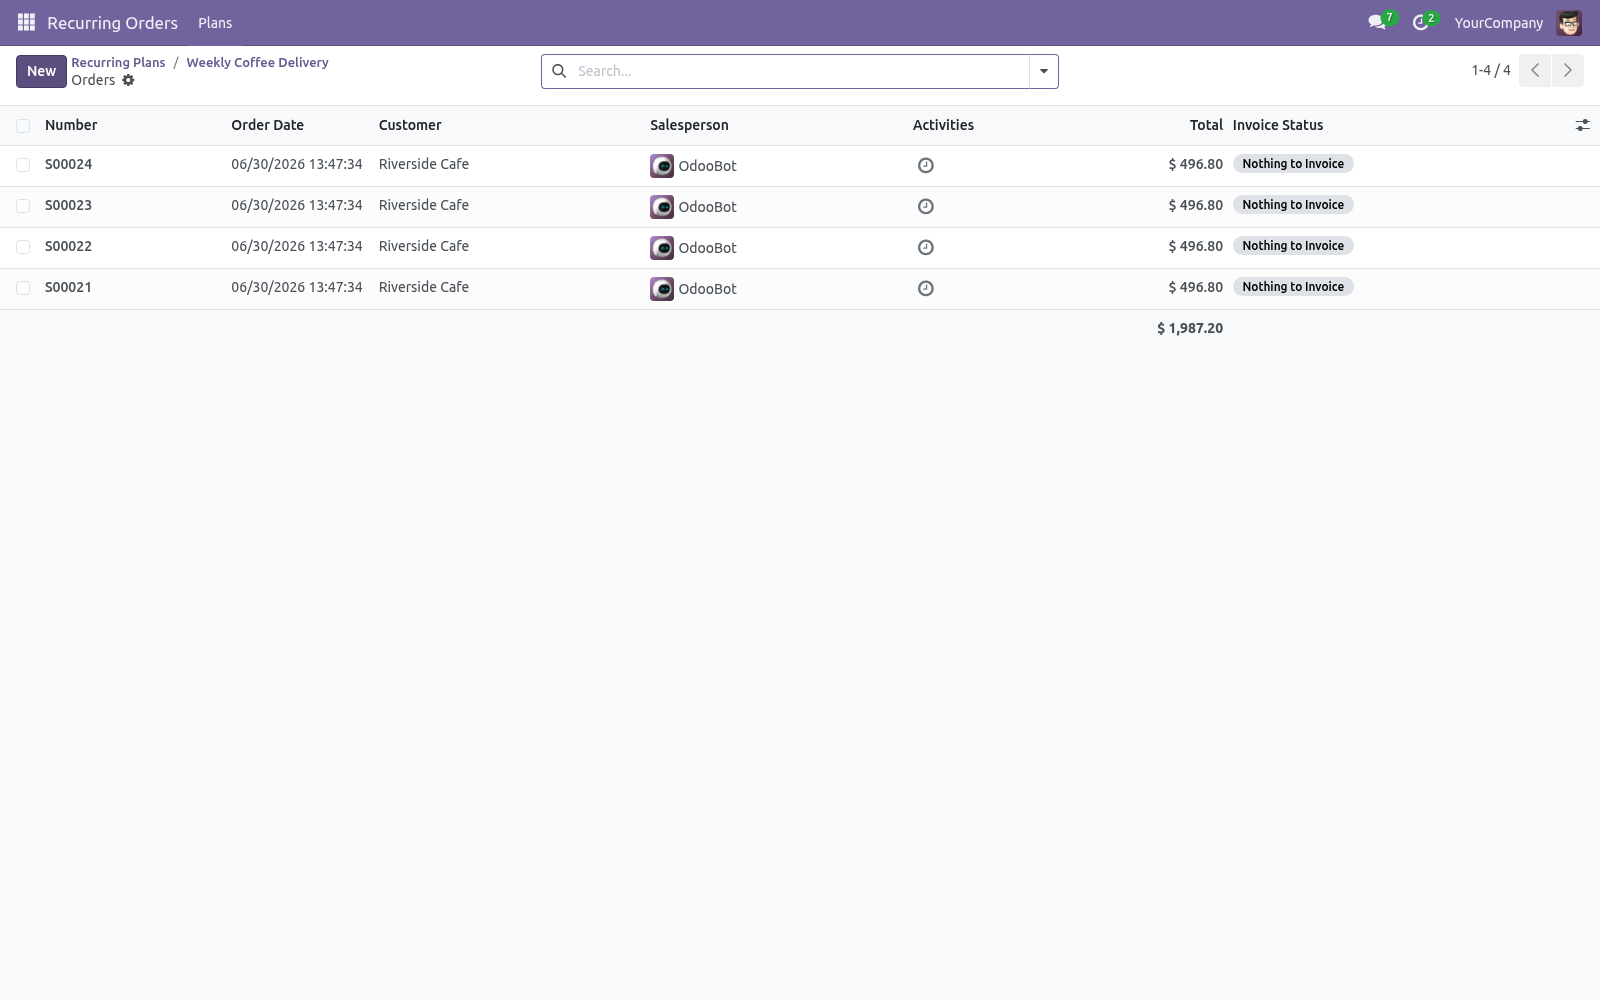Click Riverside Cafe in the S00022 row
1600x1000 pixels.
424,246
